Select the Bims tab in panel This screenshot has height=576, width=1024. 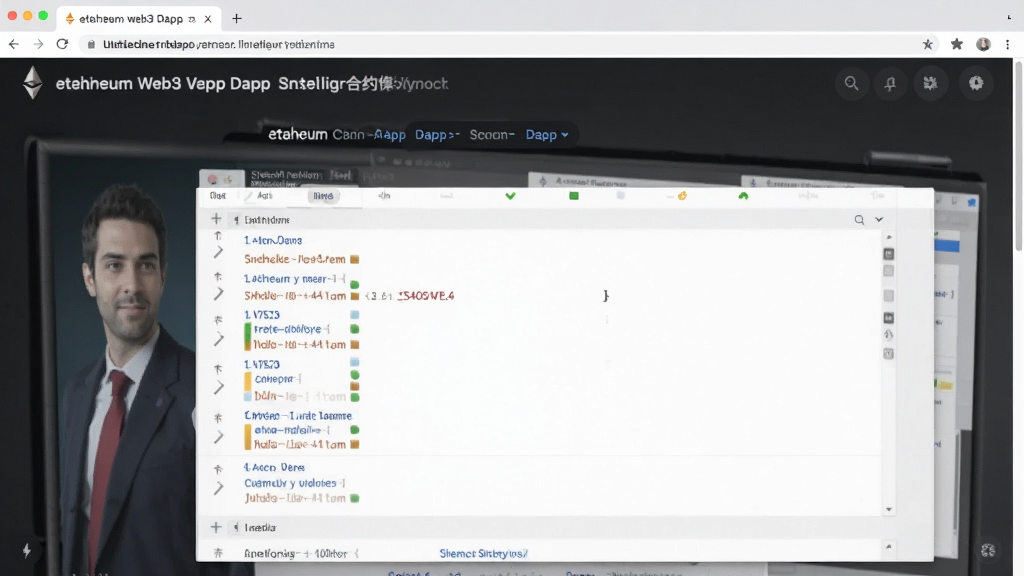coord(323,196)
